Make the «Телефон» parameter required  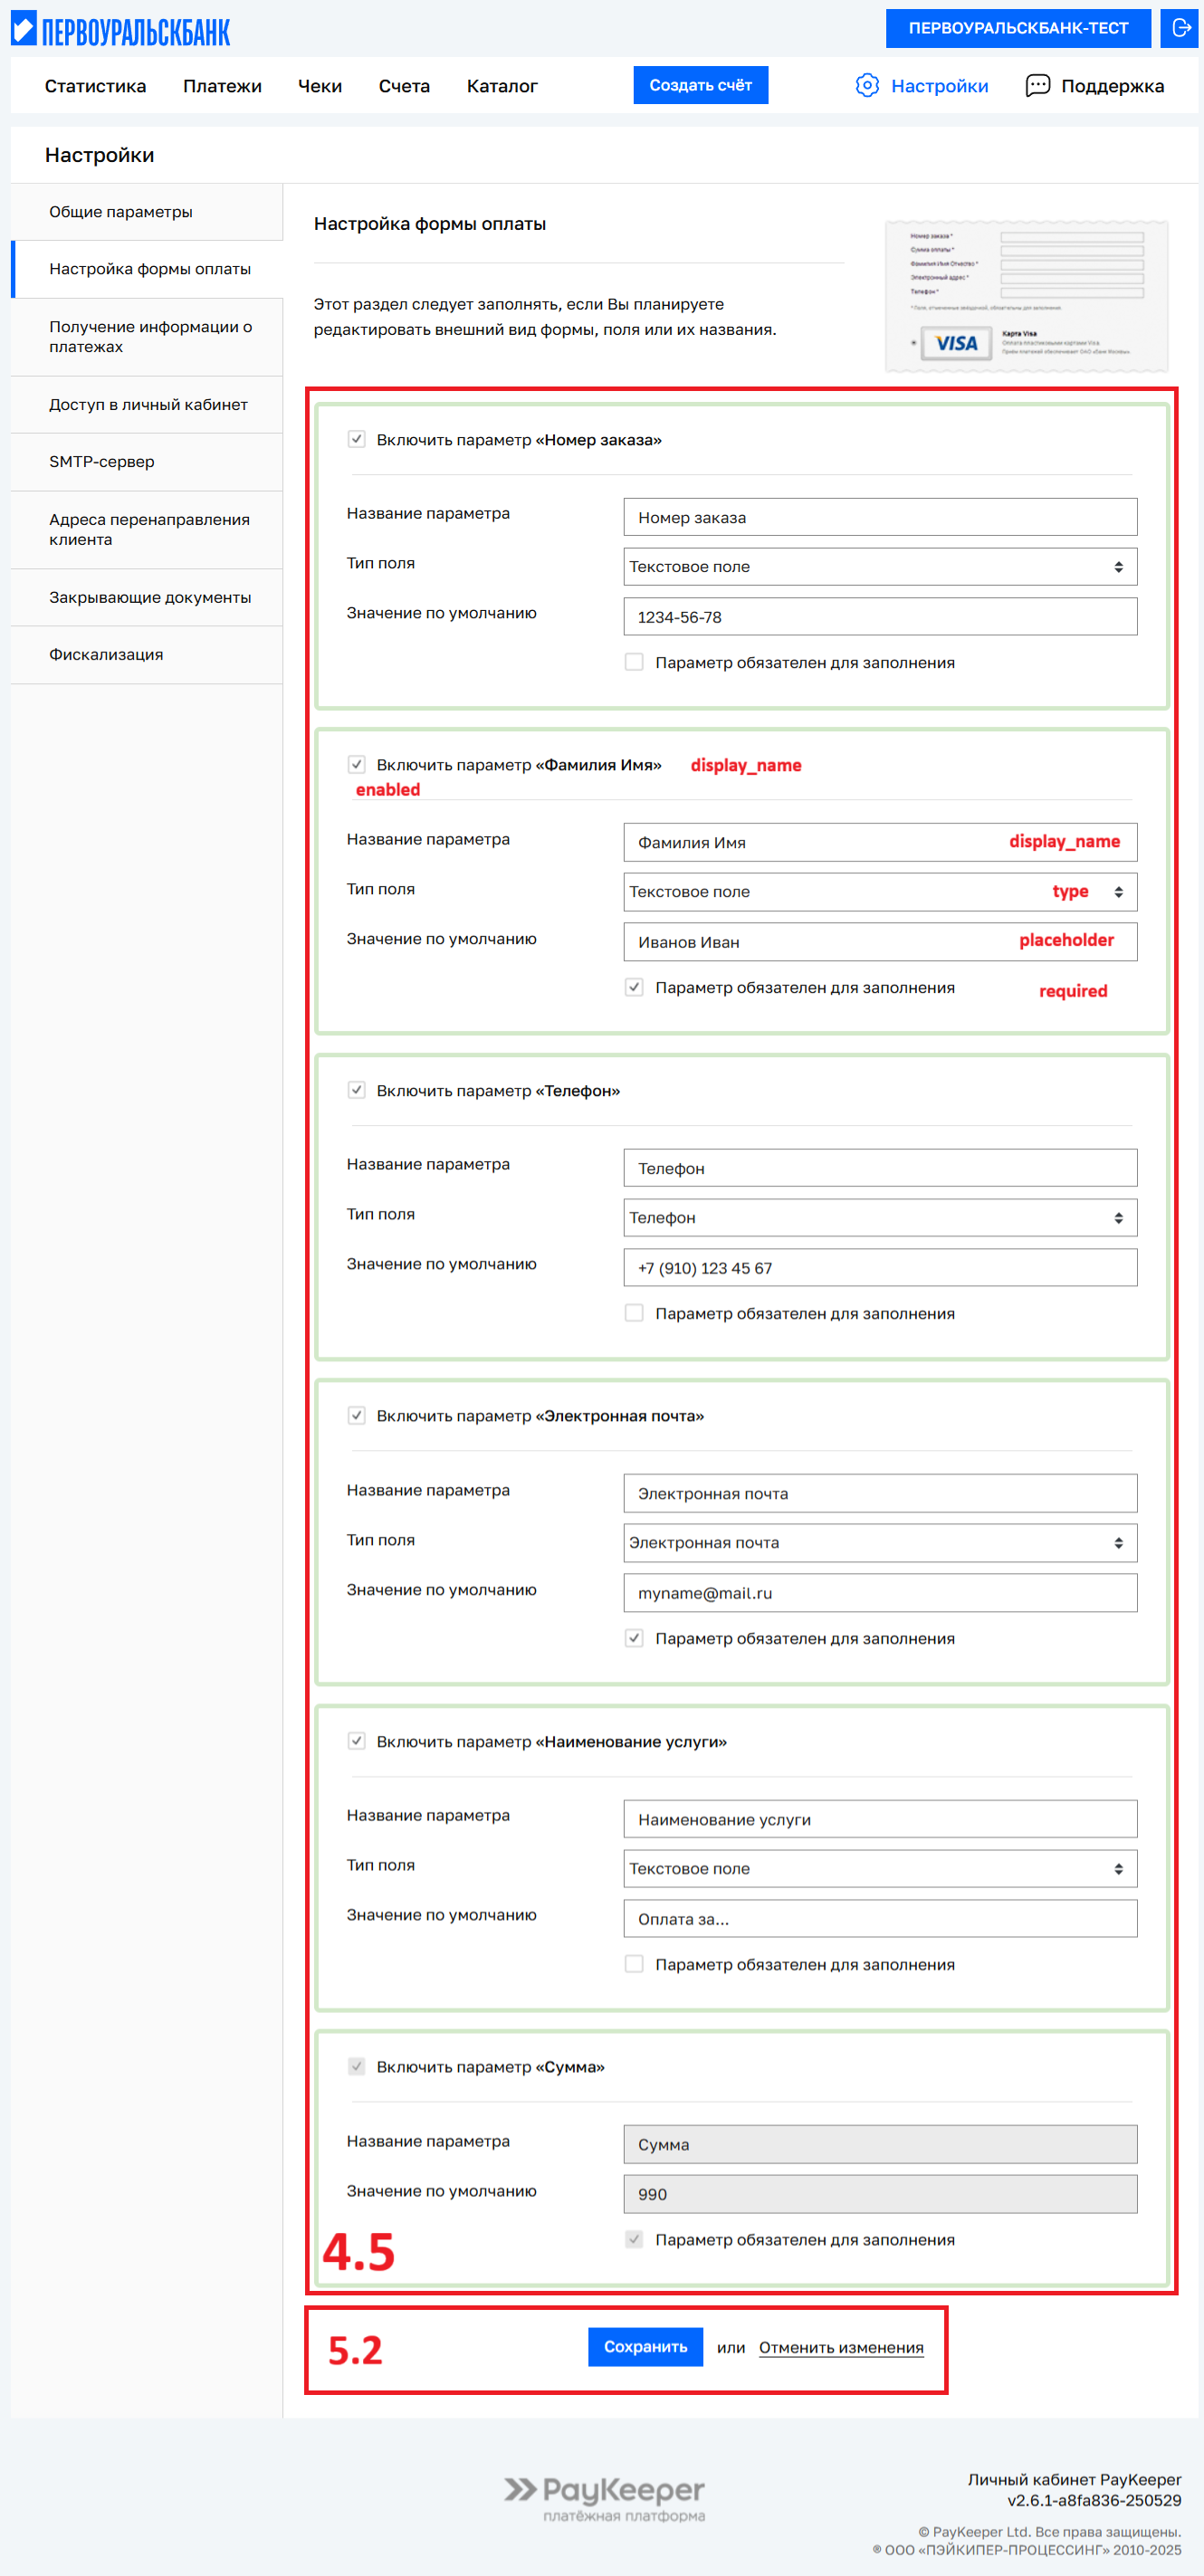tap(634, 1313)
